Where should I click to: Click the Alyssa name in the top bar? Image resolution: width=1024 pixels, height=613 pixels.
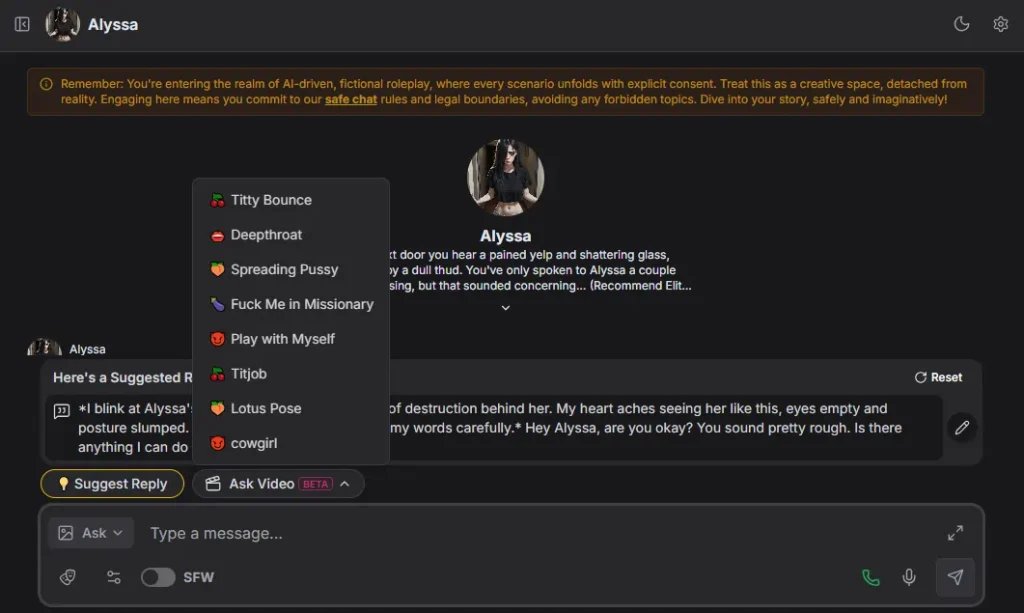point(113,25)
